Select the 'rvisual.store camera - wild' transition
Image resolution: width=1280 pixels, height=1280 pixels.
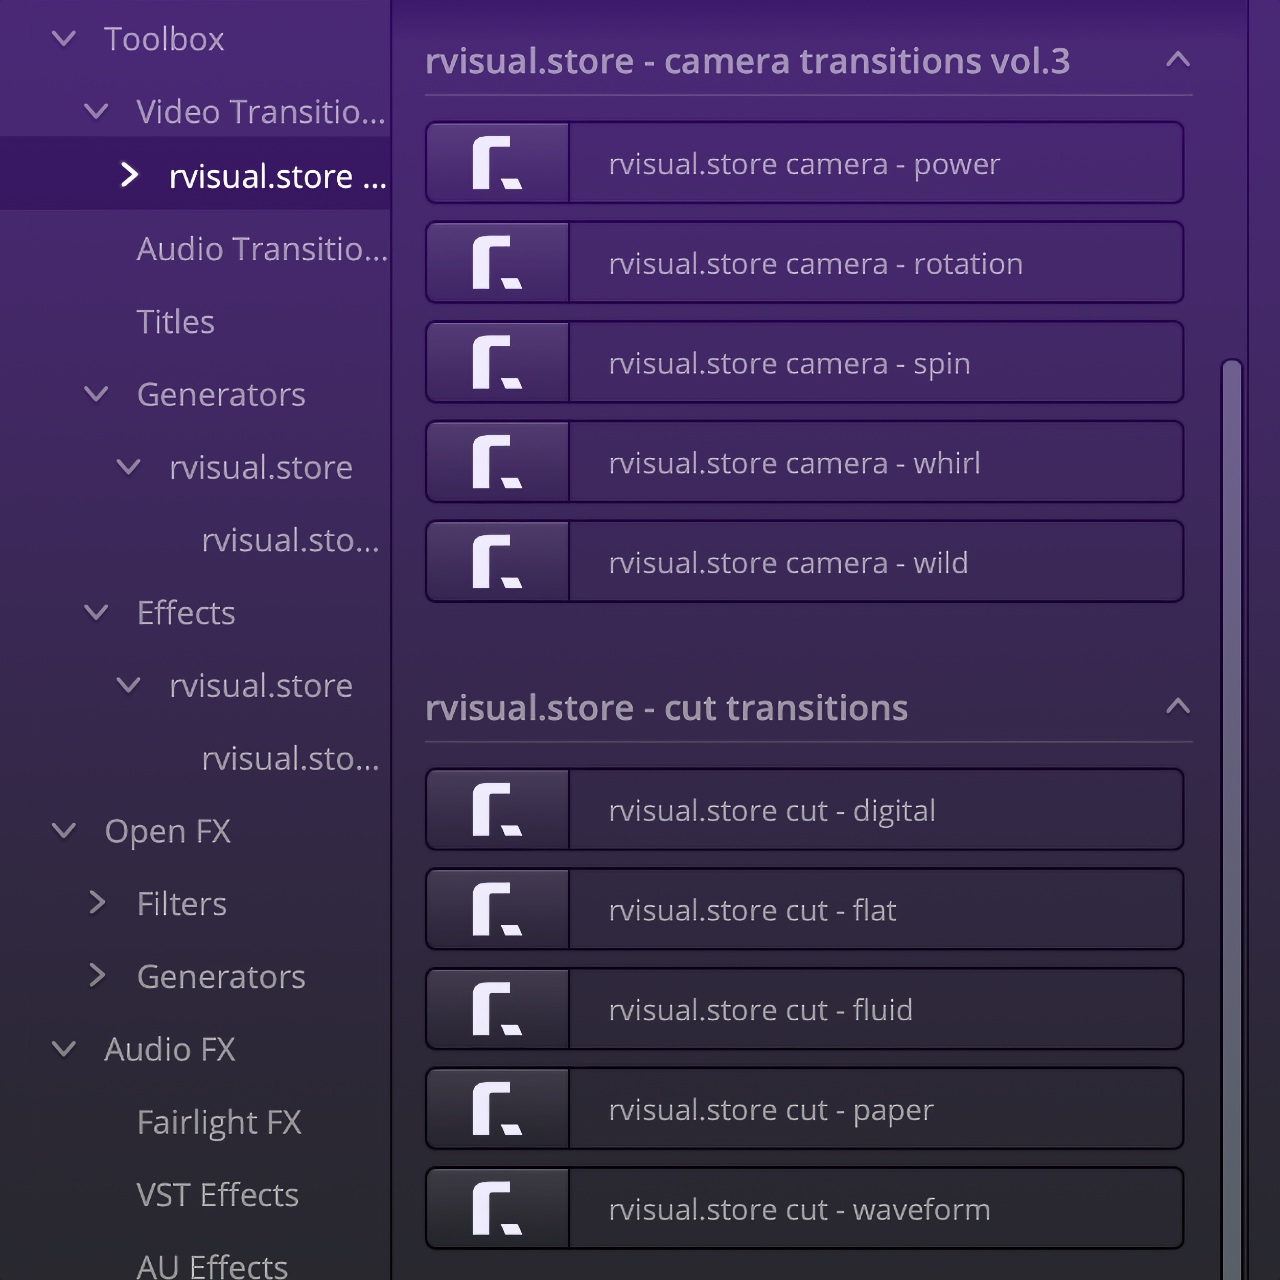[788, 563]
